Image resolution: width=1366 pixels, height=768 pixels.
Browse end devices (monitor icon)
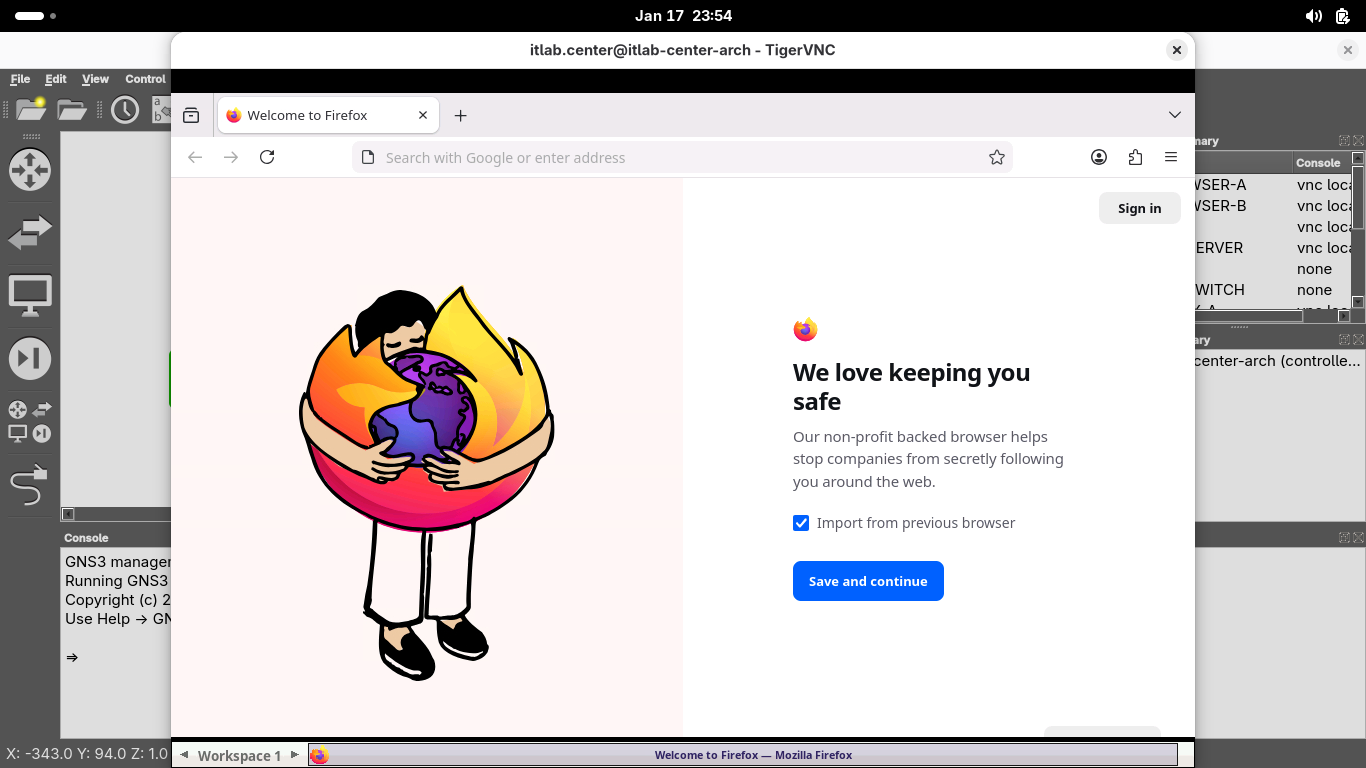tap(29, 296)
